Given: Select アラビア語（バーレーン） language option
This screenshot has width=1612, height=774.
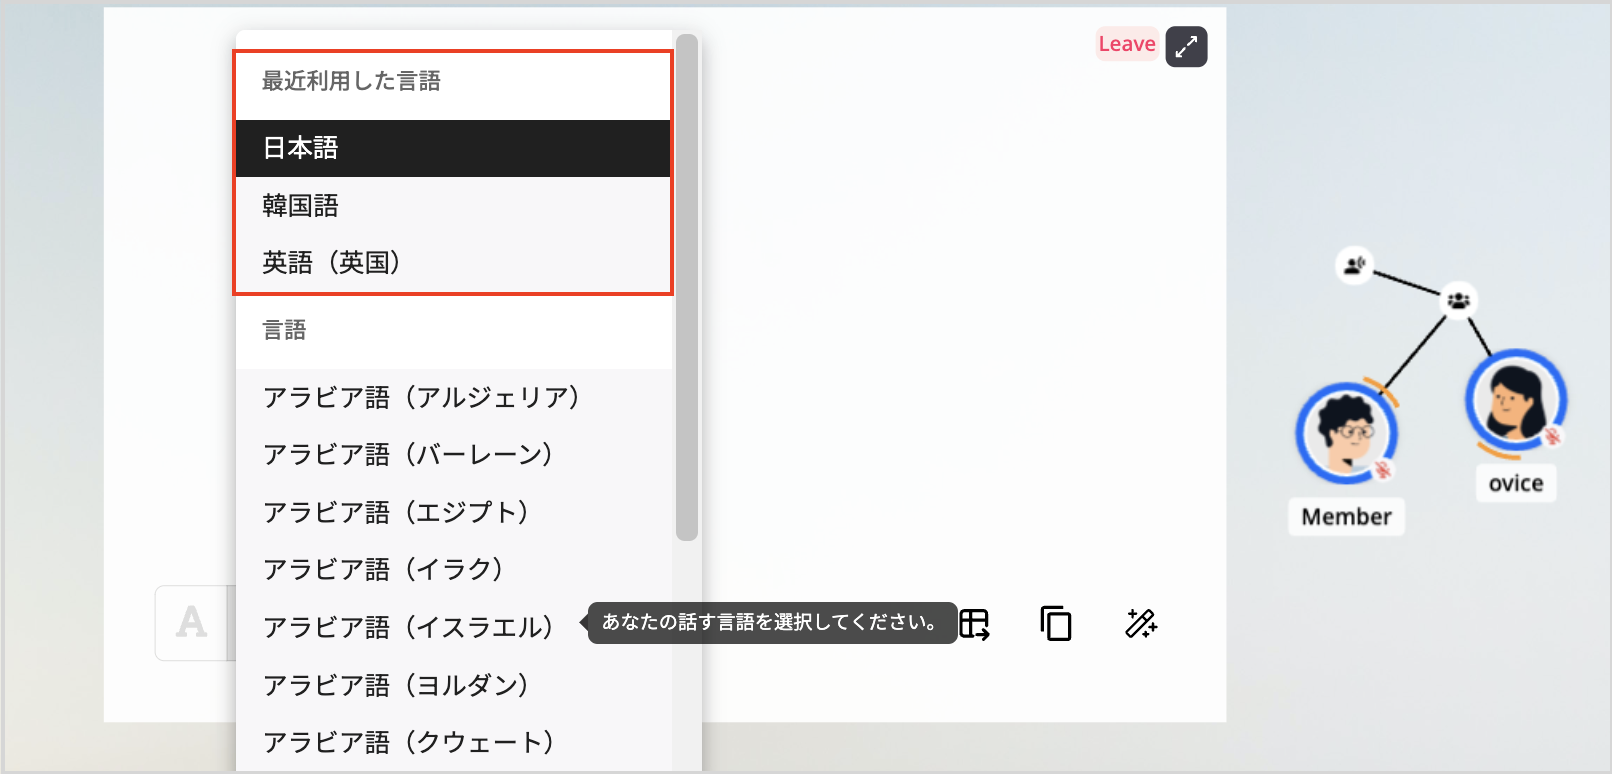Looking at the screenshot, I should pyautogui.click(x=453, y=454).
